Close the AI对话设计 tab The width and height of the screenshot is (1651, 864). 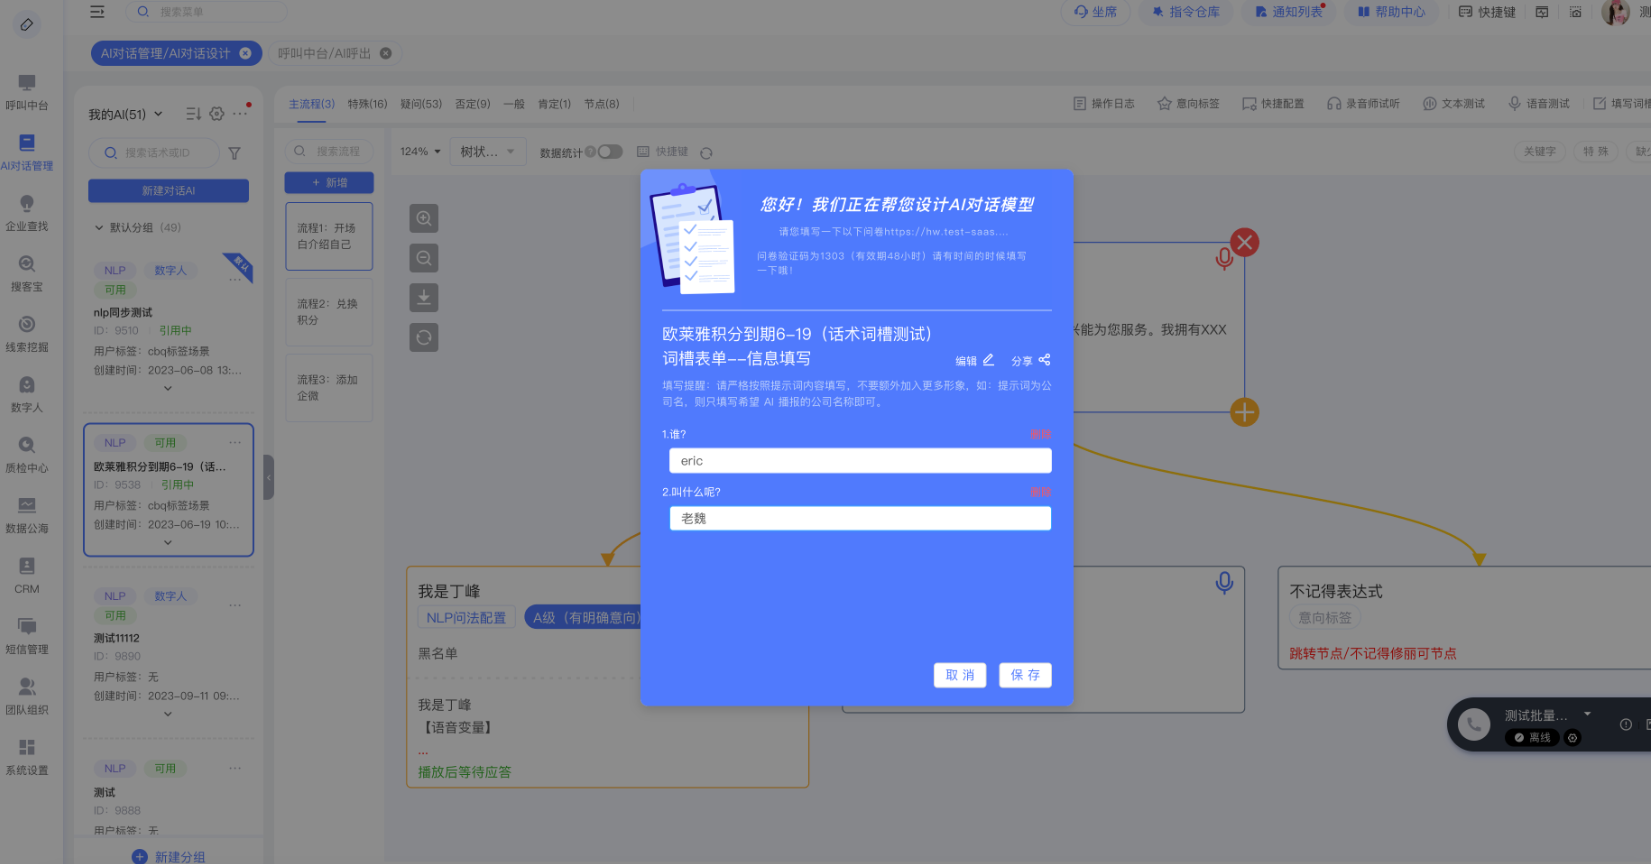pyautogui.click(x=245, y=53)
